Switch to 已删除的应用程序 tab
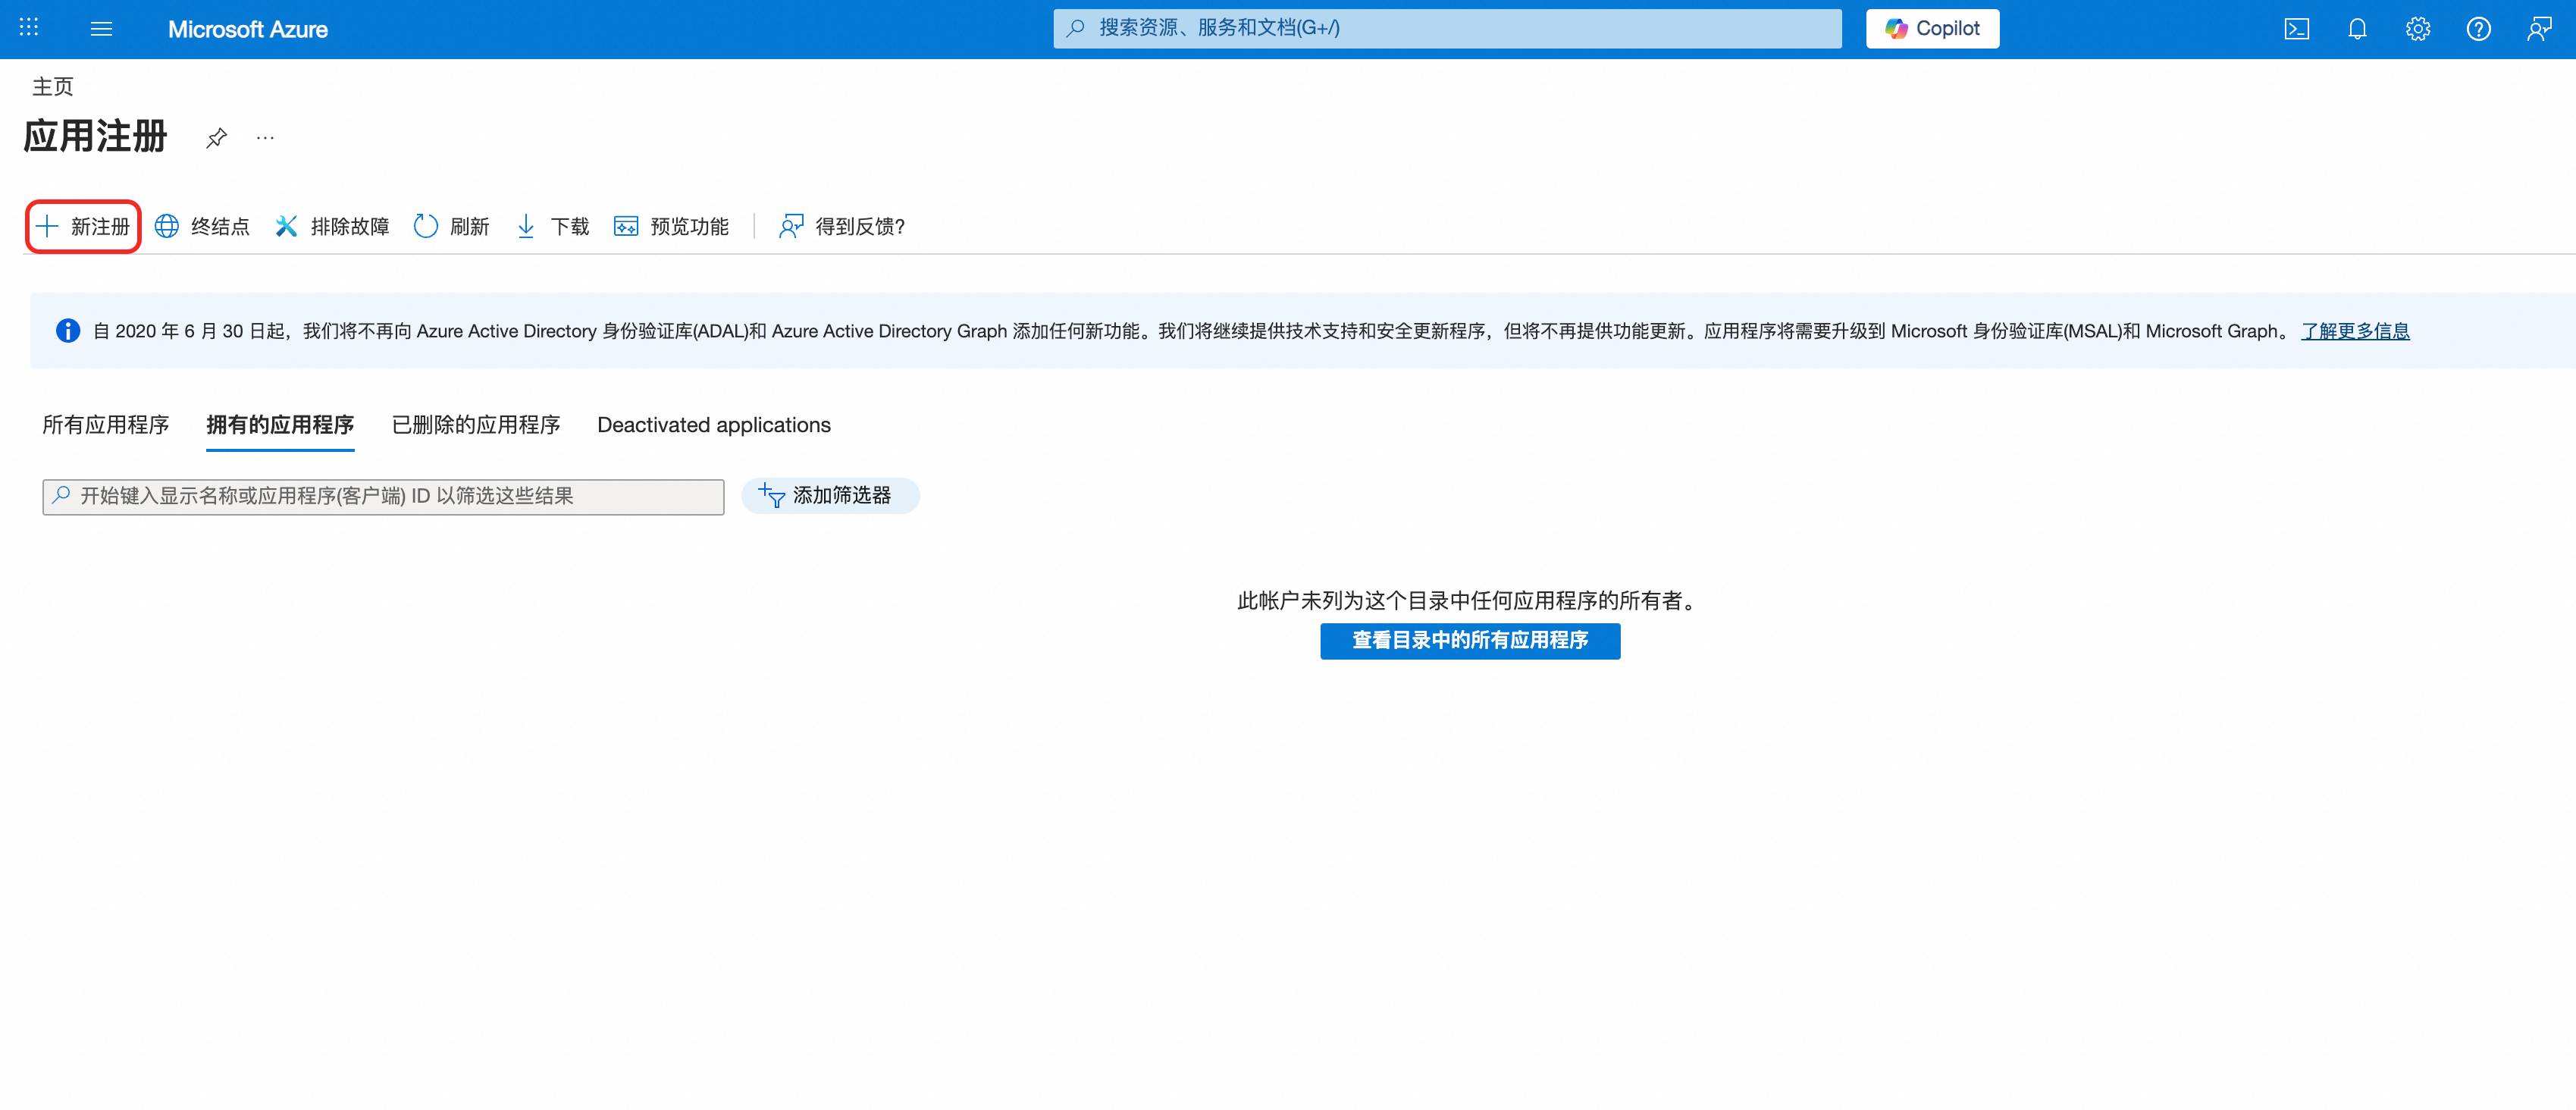2576x1110 pixels. tap(476, 425)
